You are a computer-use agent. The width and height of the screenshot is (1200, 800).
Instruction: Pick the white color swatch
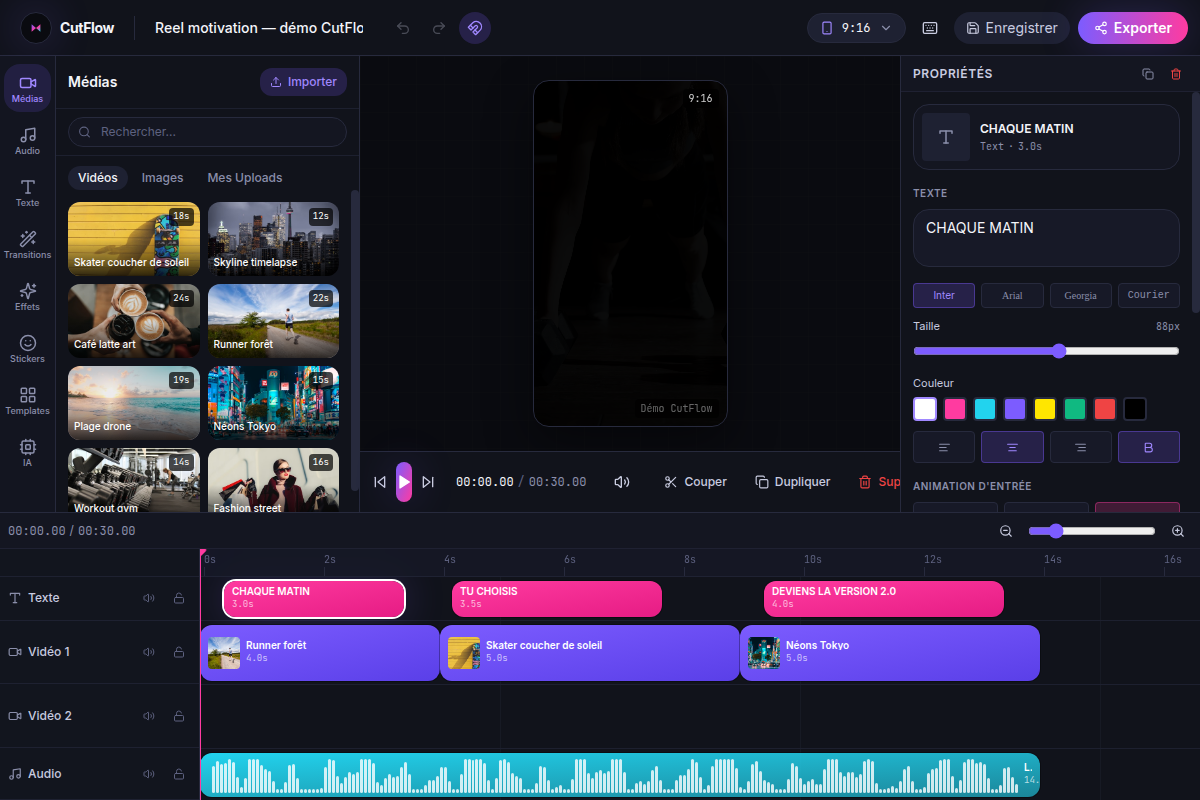pyautogui.click(x=925, y=409)
